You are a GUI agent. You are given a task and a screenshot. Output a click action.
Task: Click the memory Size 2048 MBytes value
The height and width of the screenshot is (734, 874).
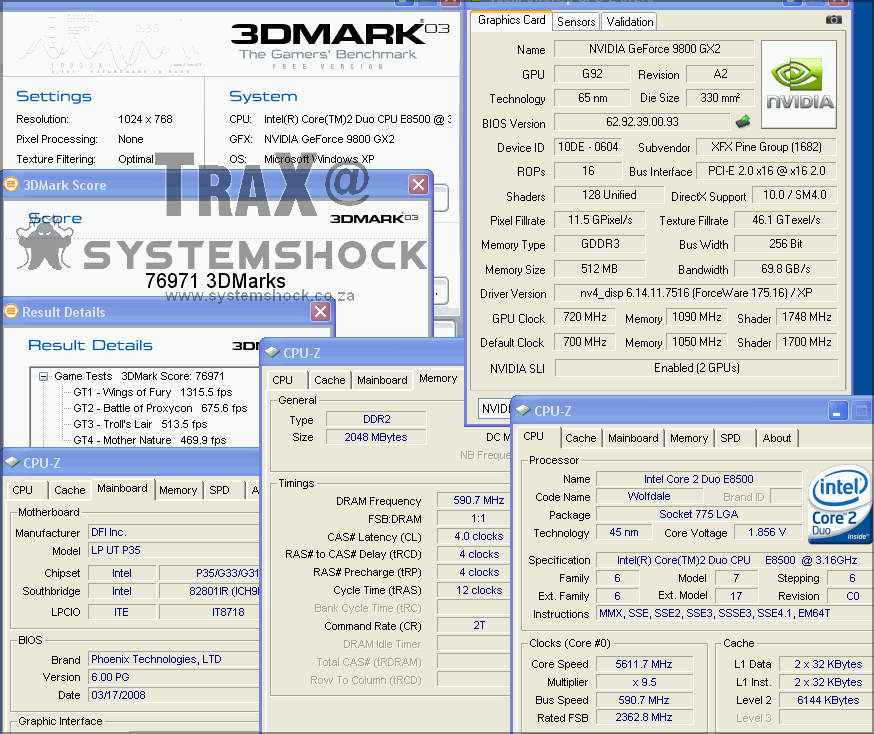(x=377, y=437)
